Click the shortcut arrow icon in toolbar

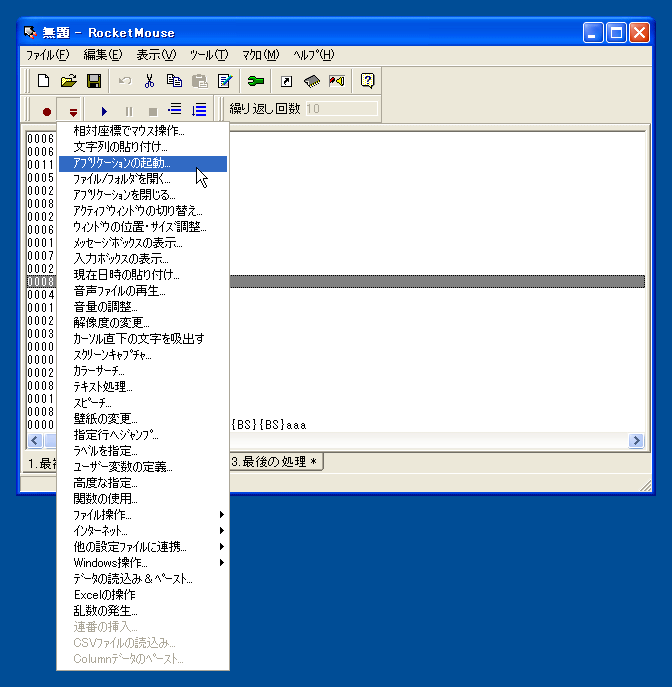coord(286,81)
